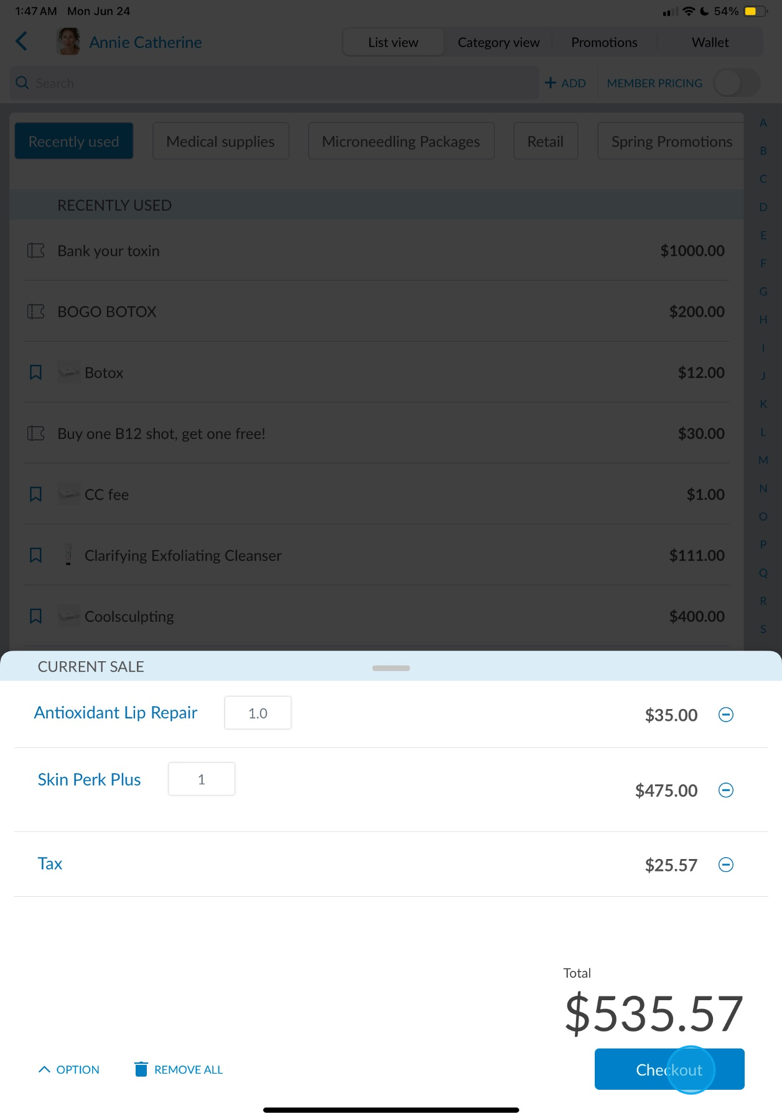Tap the bookmark icon beside Botox
Image resolution: width=782 pixels, height=1119 pixels.
pyautogui.click(x=36, y=373)
